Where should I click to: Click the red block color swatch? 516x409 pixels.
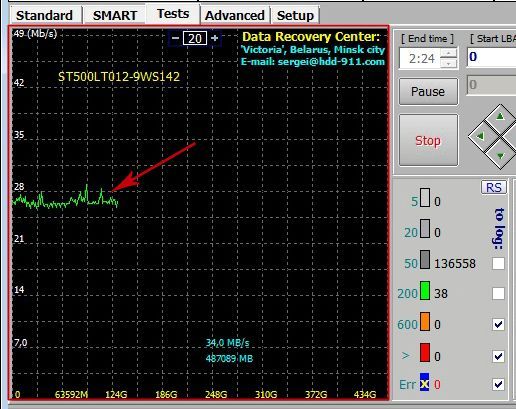(425, 353)
